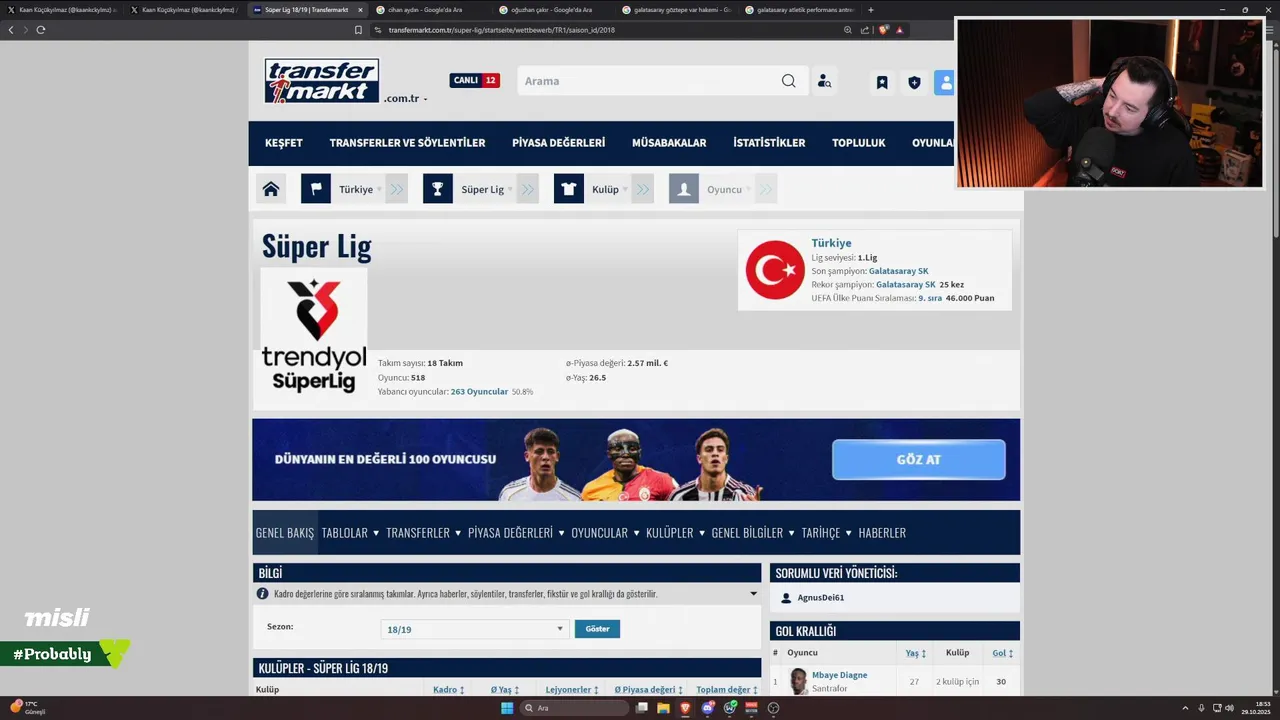Screen dimensions: 1280x720
Task: Open the person search icon next to the search bar
Action: 824,81
